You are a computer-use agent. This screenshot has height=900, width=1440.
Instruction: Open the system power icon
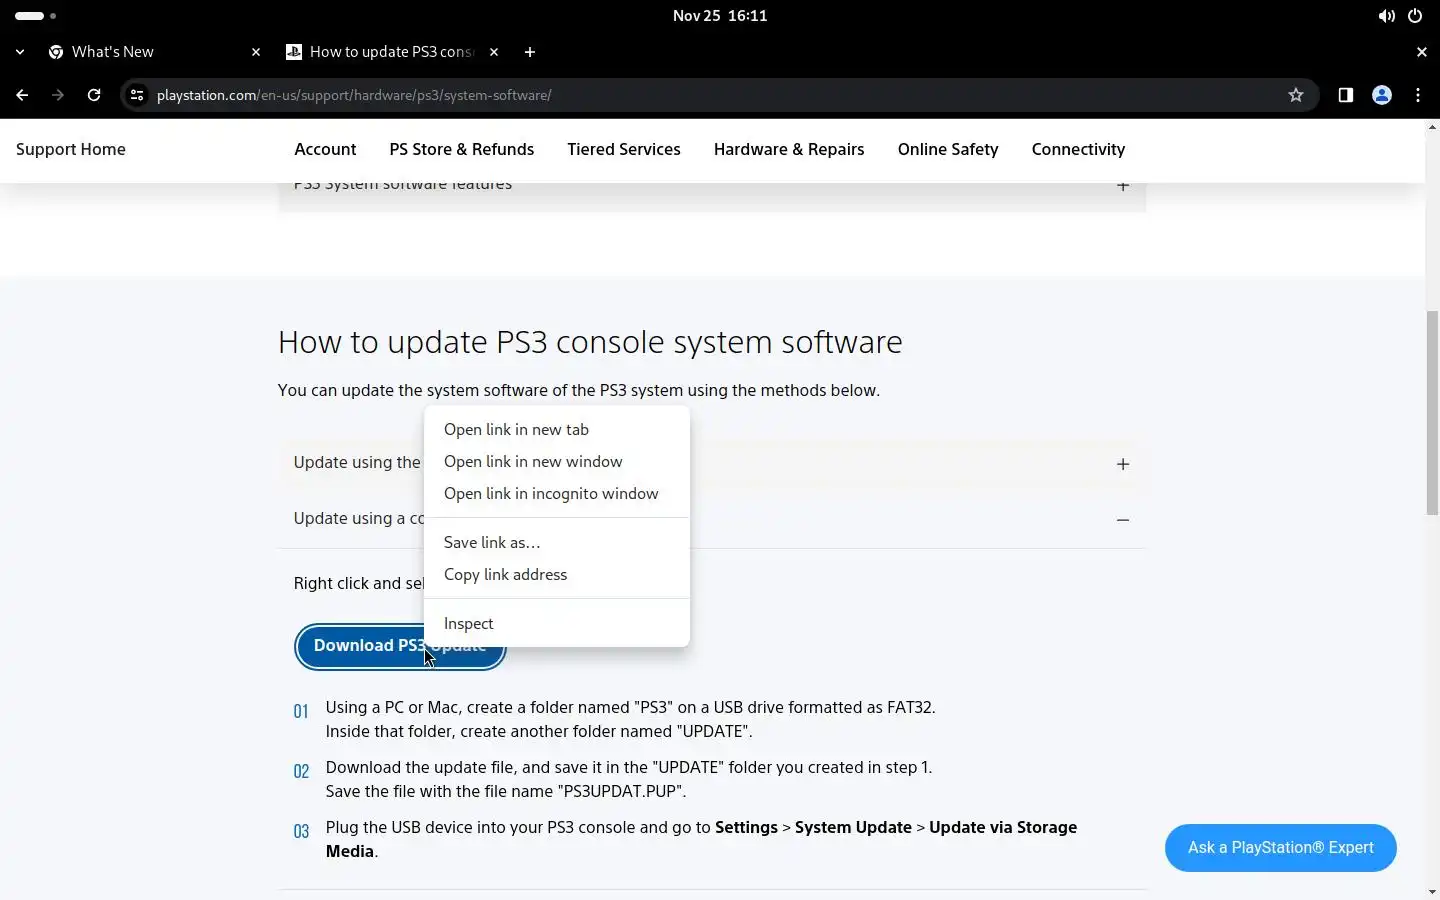[x=1415, y=16]
